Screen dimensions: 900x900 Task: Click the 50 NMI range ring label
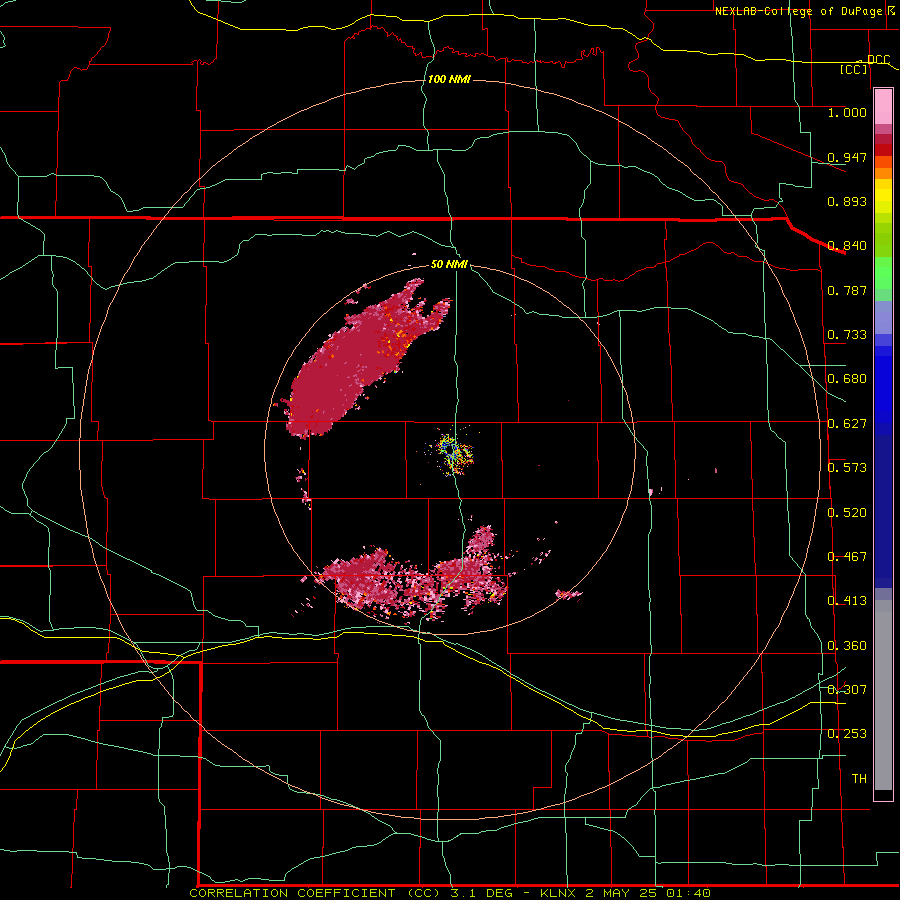point(449,264)
